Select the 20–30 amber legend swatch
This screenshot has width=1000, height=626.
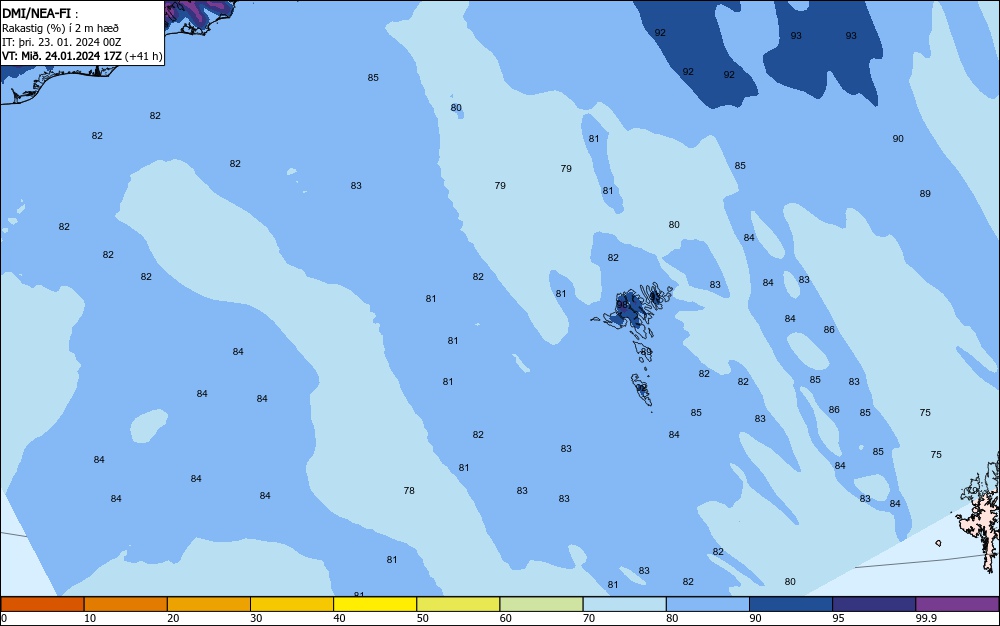tap(209, 604)
